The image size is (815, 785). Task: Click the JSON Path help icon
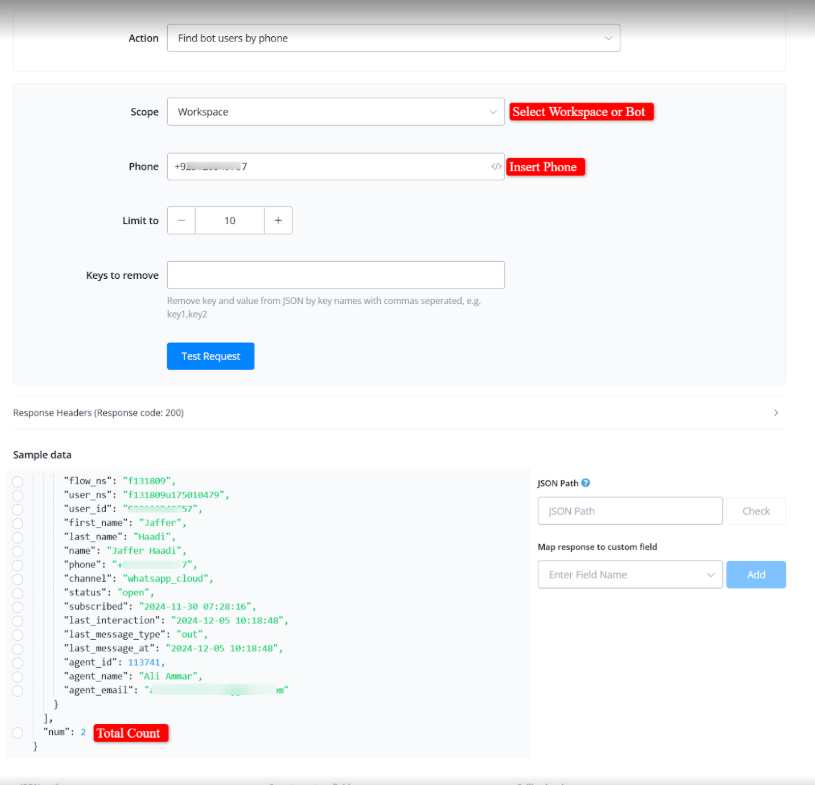pyautogui.click(x=586, y=483)
